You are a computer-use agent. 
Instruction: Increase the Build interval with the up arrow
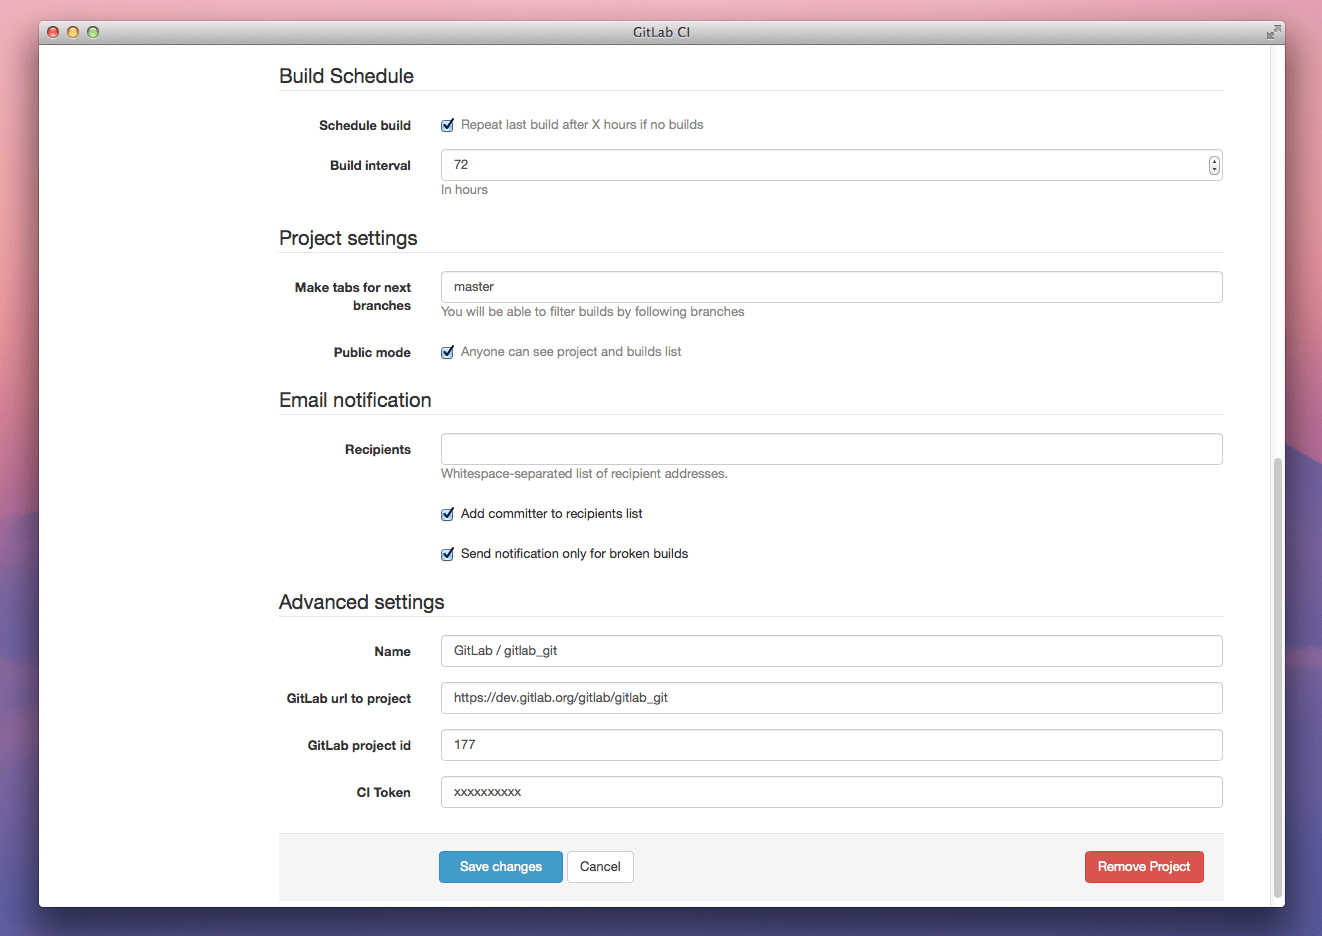pos(1213,160)
